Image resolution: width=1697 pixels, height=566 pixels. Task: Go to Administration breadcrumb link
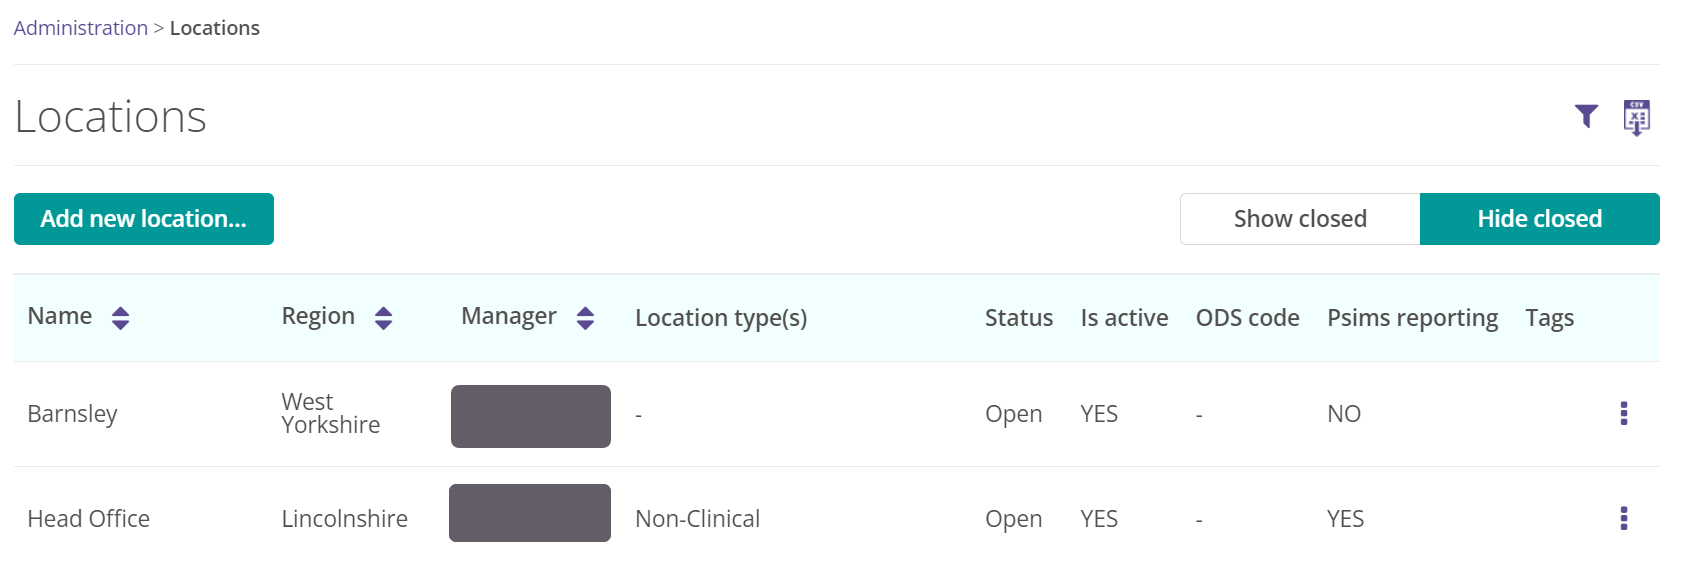point(81,28)
